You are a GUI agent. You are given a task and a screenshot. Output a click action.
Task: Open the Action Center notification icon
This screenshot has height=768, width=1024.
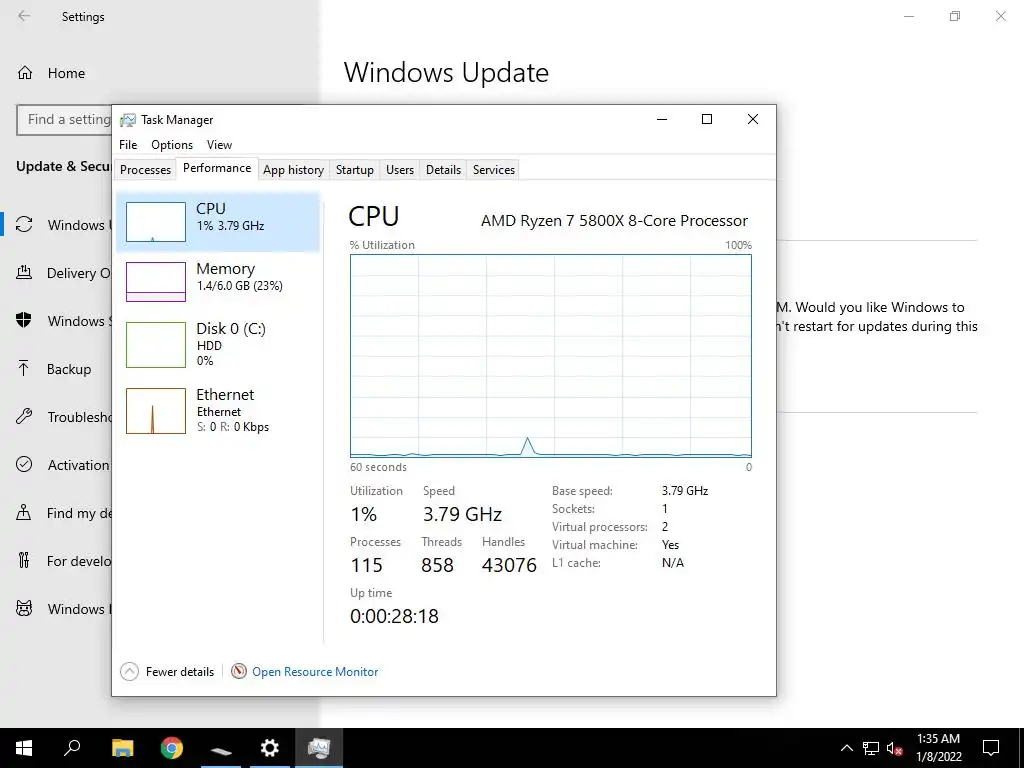coord(991,748)
